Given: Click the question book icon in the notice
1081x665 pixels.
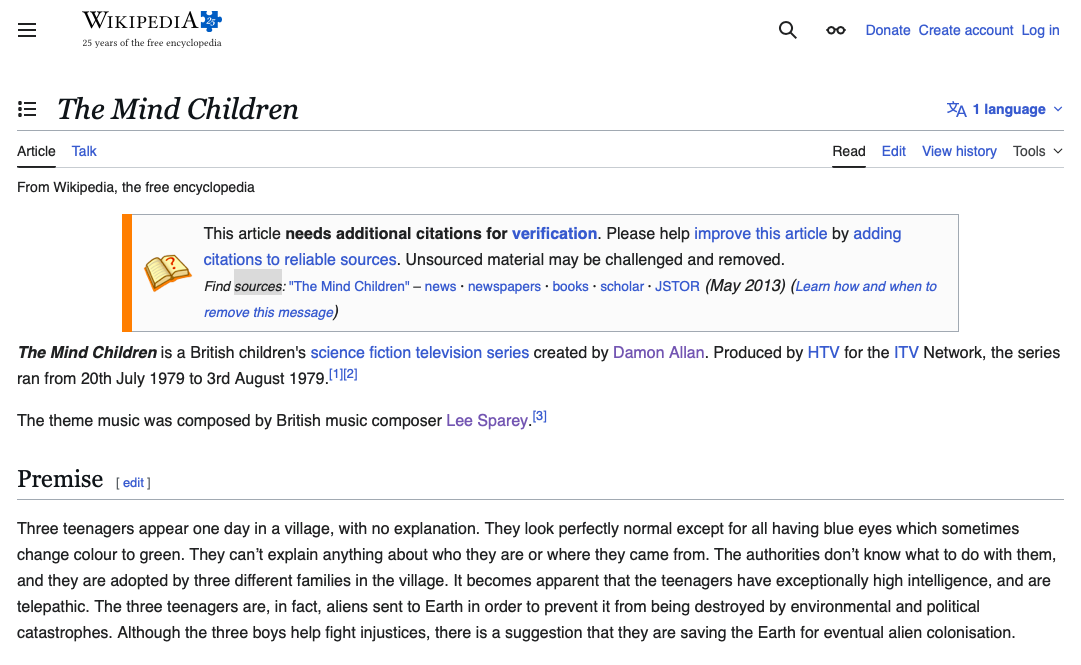Looking at the screenshot, I should point(167,272).
